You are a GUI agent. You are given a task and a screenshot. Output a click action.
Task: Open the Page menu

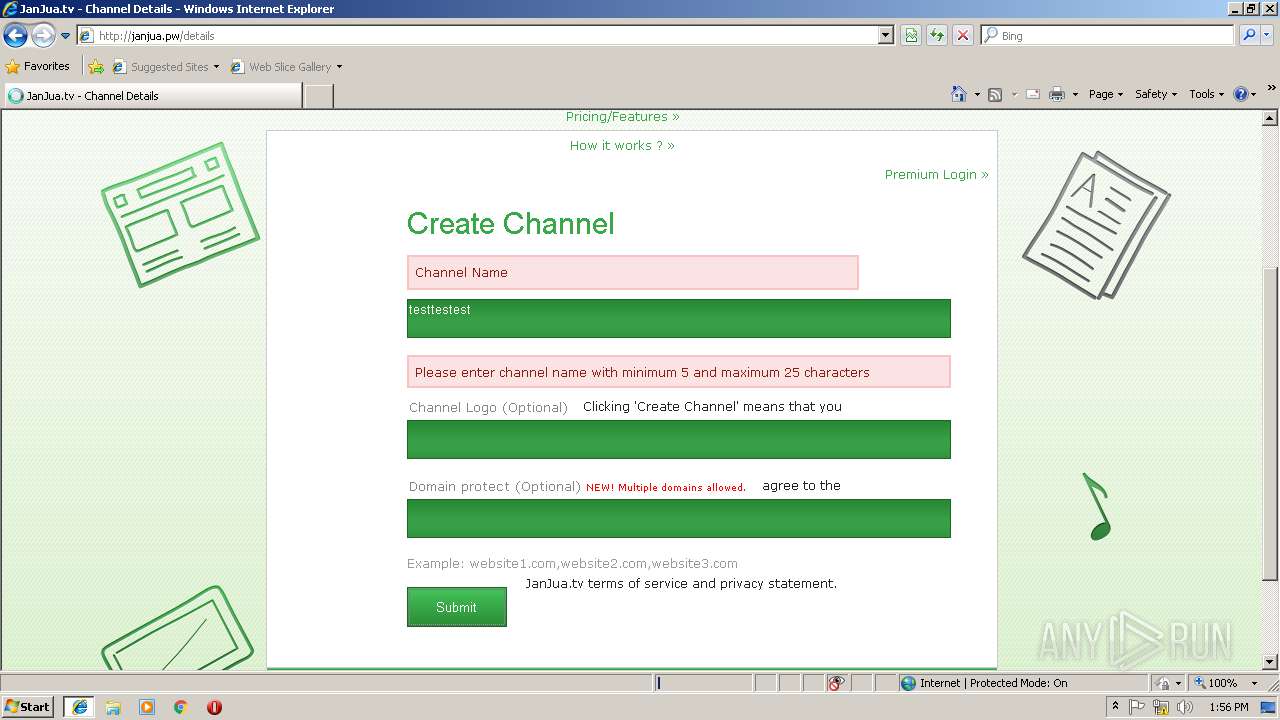tap(1106, 94)
